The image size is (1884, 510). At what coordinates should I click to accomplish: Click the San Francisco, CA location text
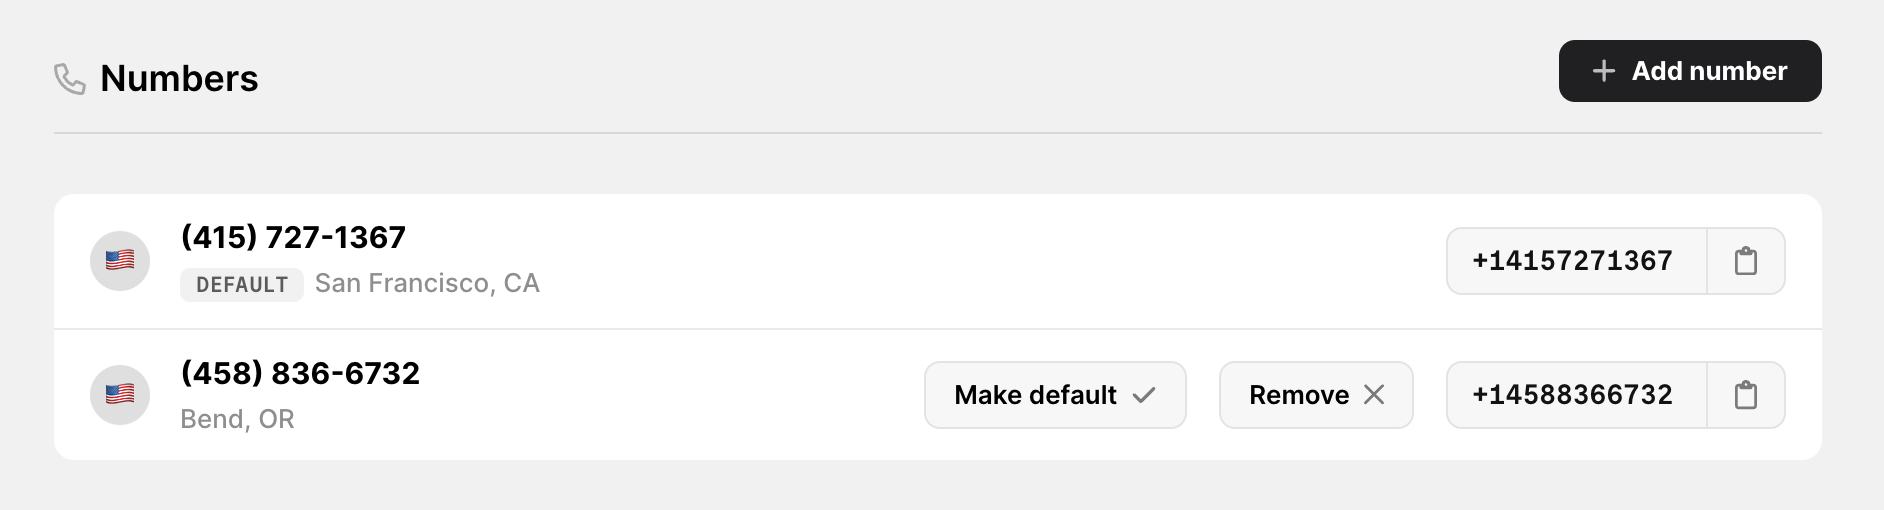pyautogui.click(x=427, y=284)
